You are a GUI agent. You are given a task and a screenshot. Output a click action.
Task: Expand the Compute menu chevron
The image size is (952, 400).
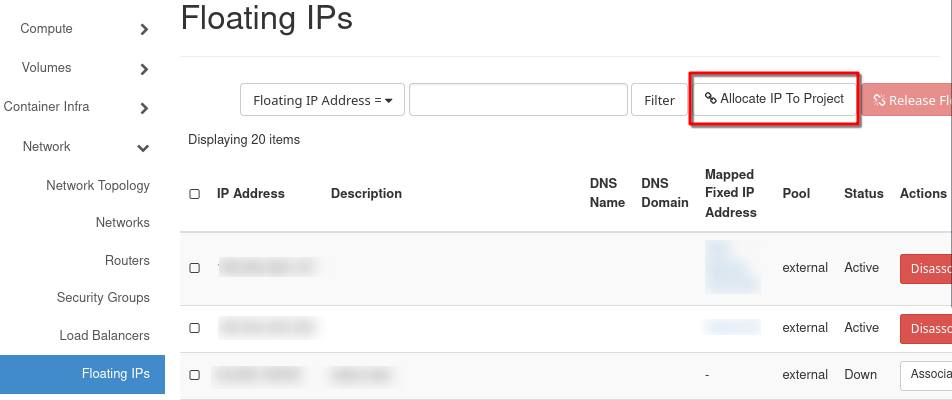pyautogui.click(x=144, y=30)
